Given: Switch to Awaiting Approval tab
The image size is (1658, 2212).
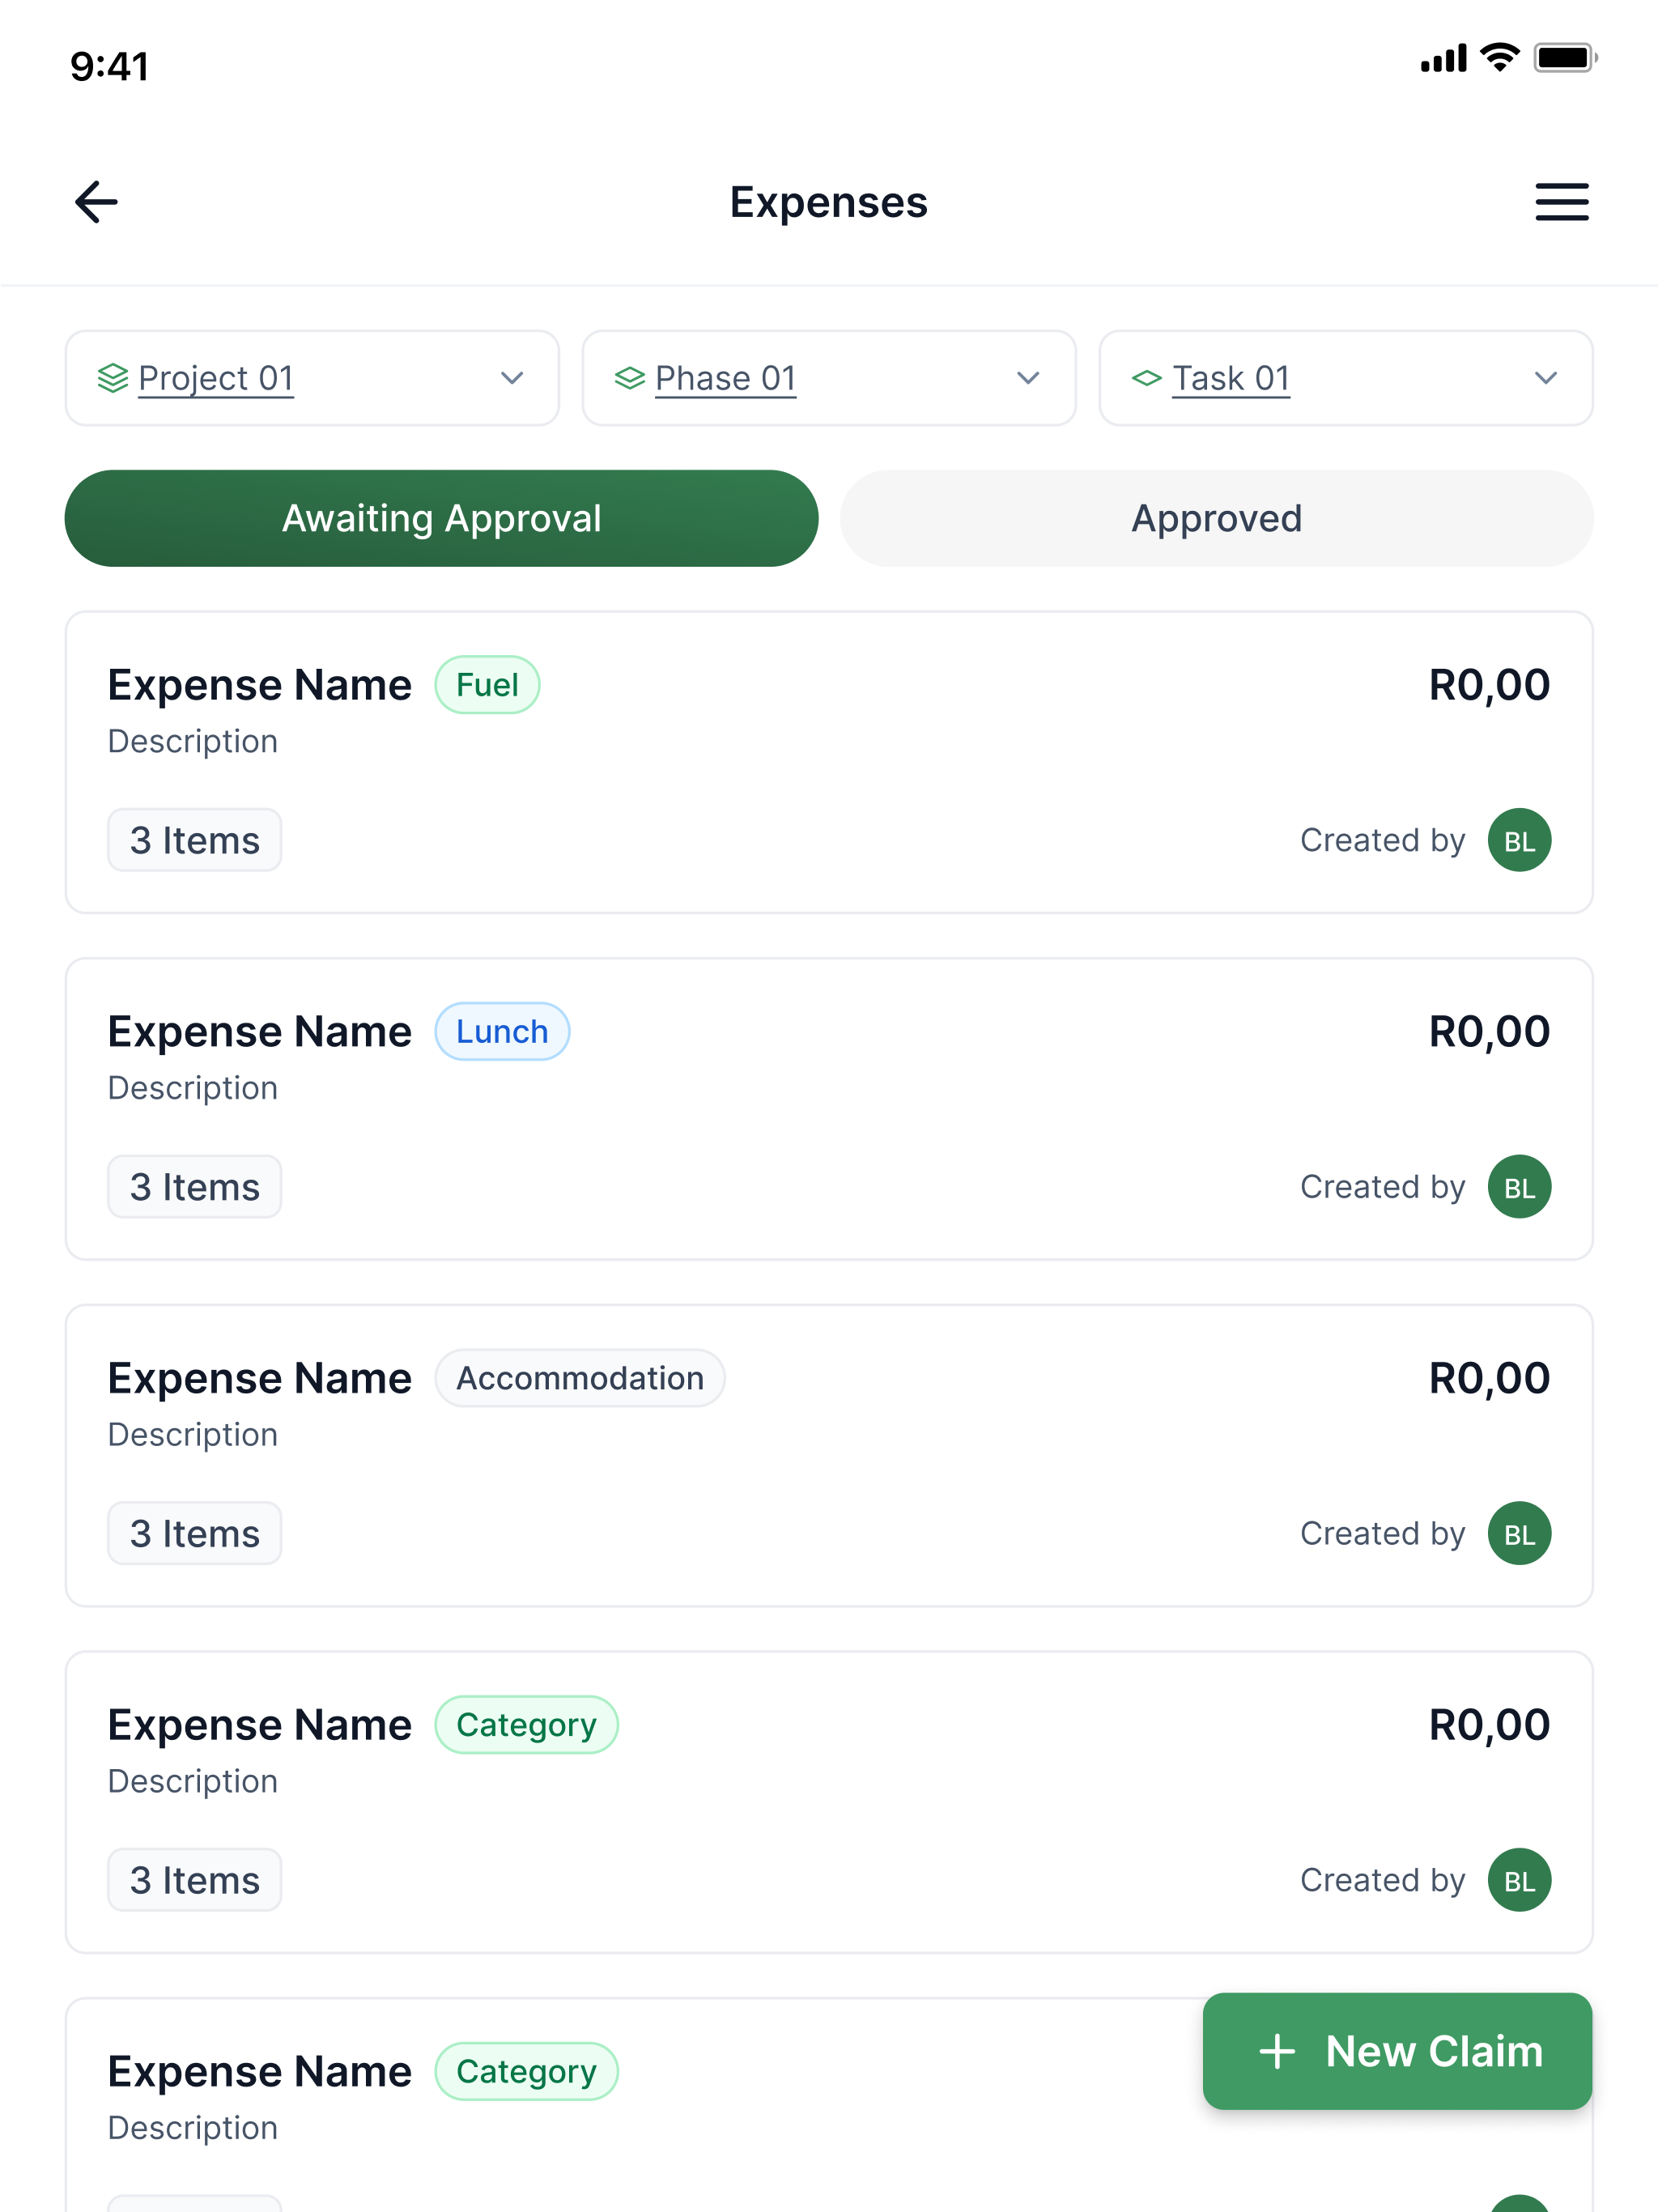Looking at the screenshot, I should [441, 518].
